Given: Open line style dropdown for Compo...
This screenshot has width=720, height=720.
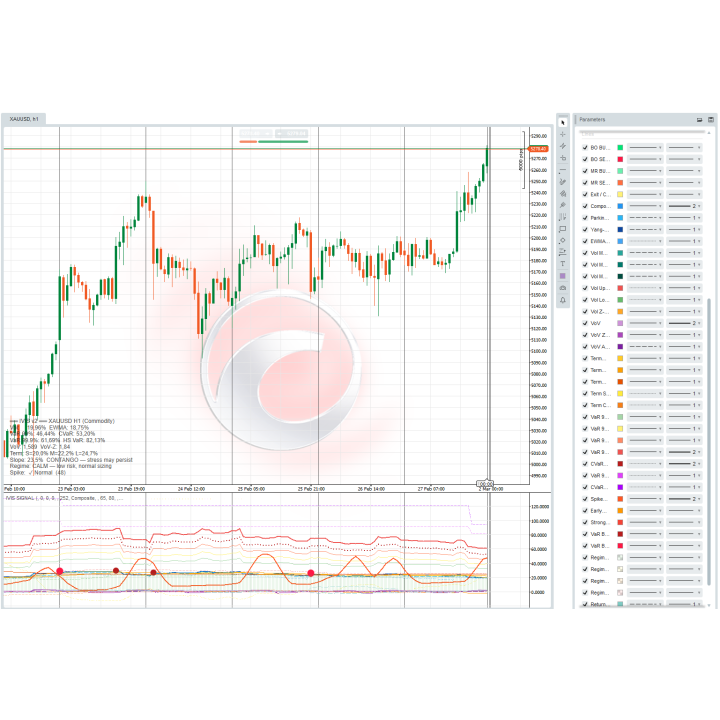Looking at the screenshot, I should coord(645,206).
